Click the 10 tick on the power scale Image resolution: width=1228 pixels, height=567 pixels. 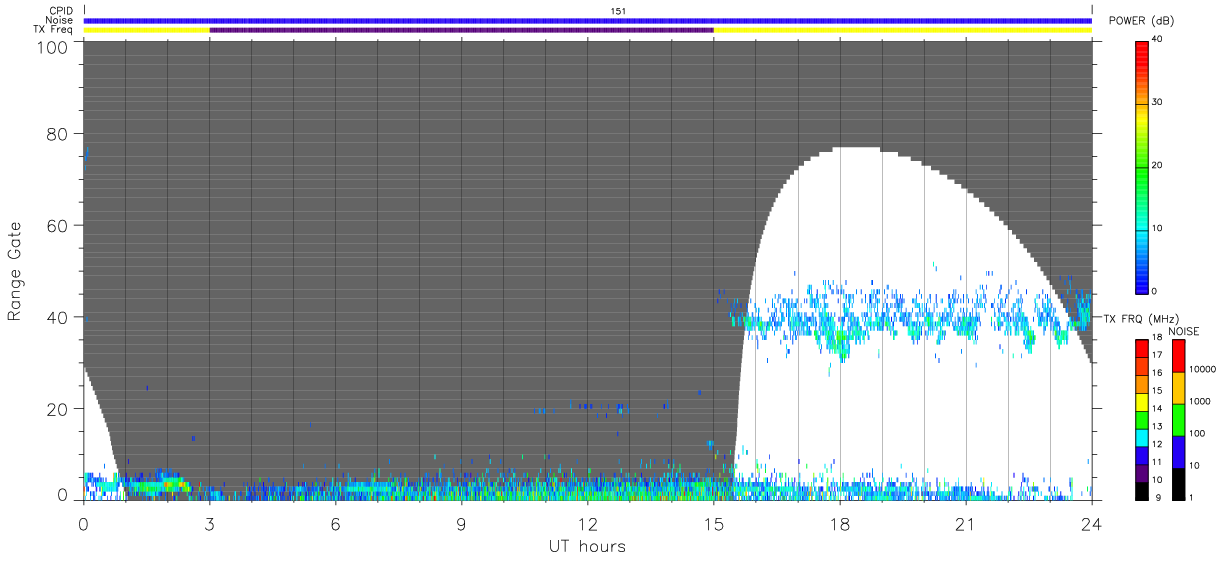tap(1157, 228)
